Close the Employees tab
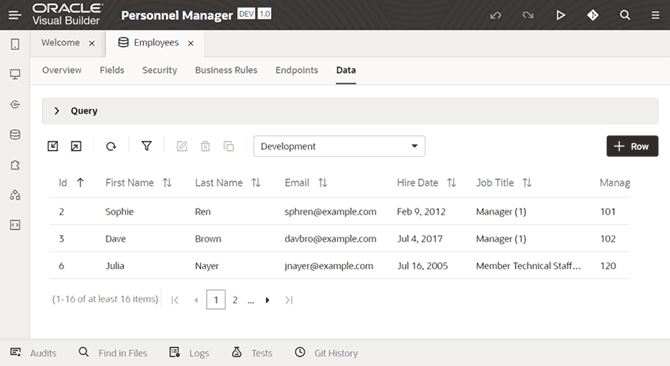This screenshot has height=366, width=670. tap(191, 43)
